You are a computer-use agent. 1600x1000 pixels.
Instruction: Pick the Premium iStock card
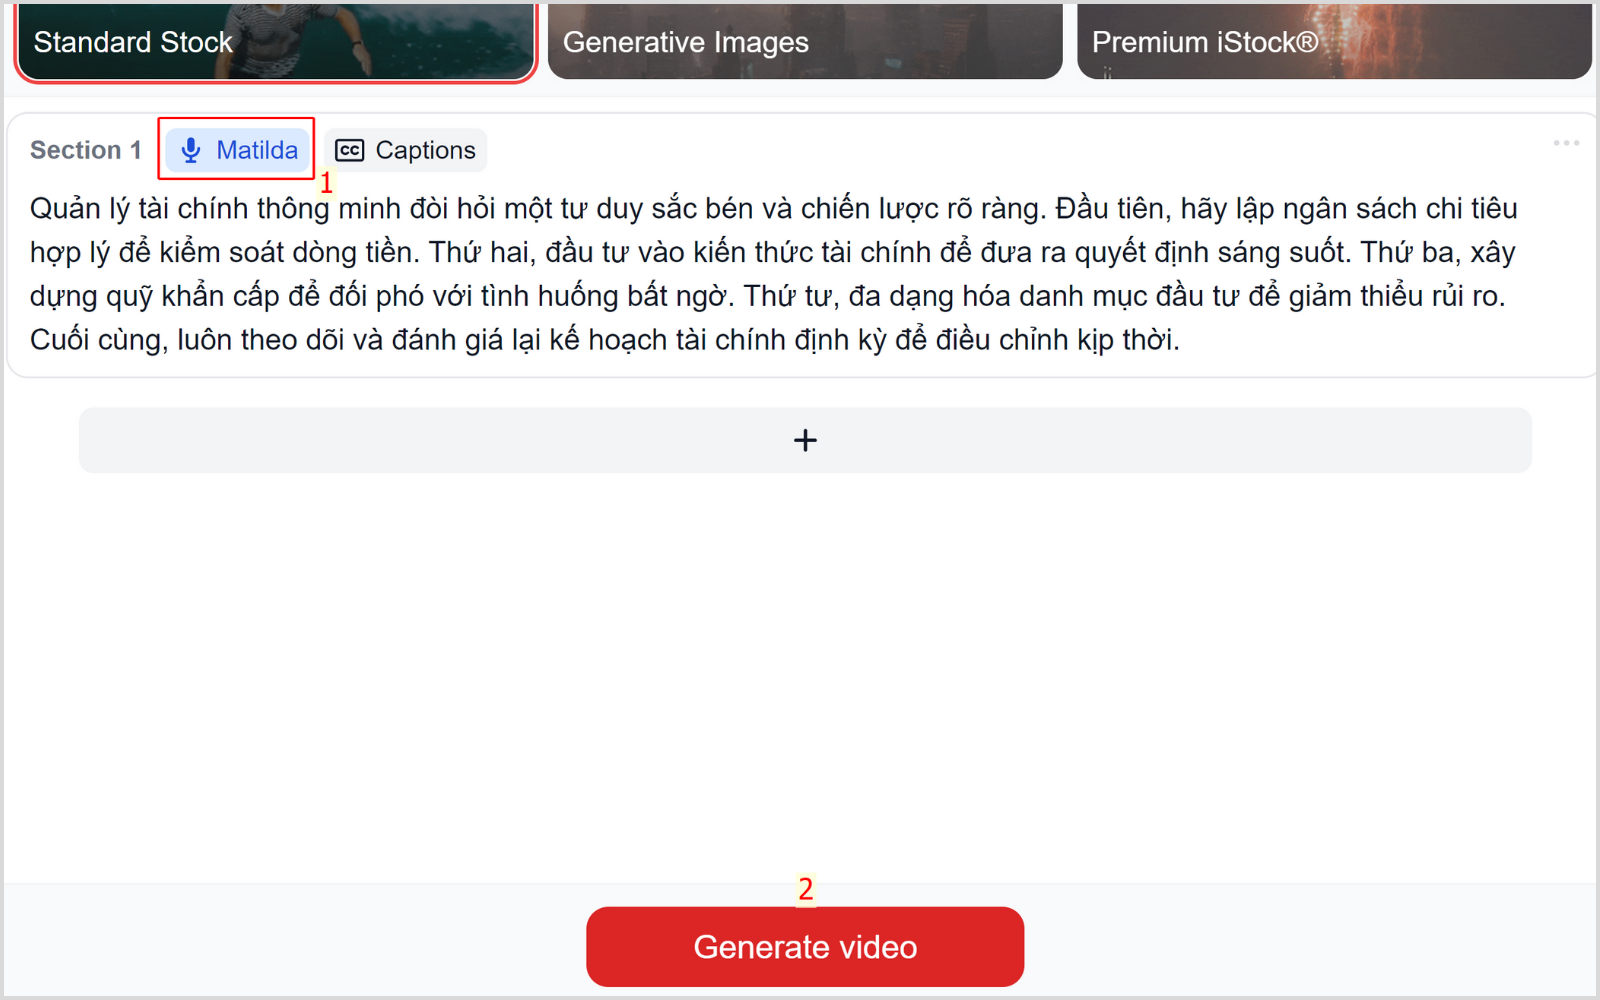coord(1334,40)
